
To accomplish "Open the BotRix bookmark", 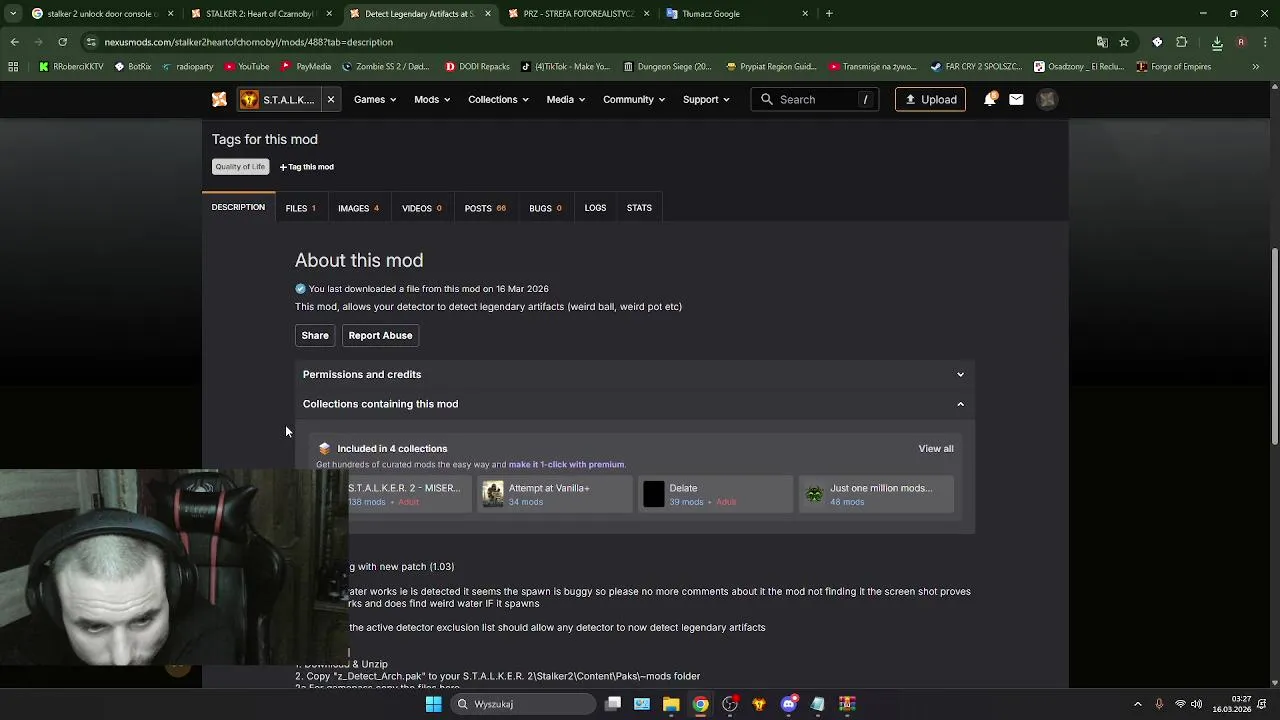I will click(x=133, y=67).
